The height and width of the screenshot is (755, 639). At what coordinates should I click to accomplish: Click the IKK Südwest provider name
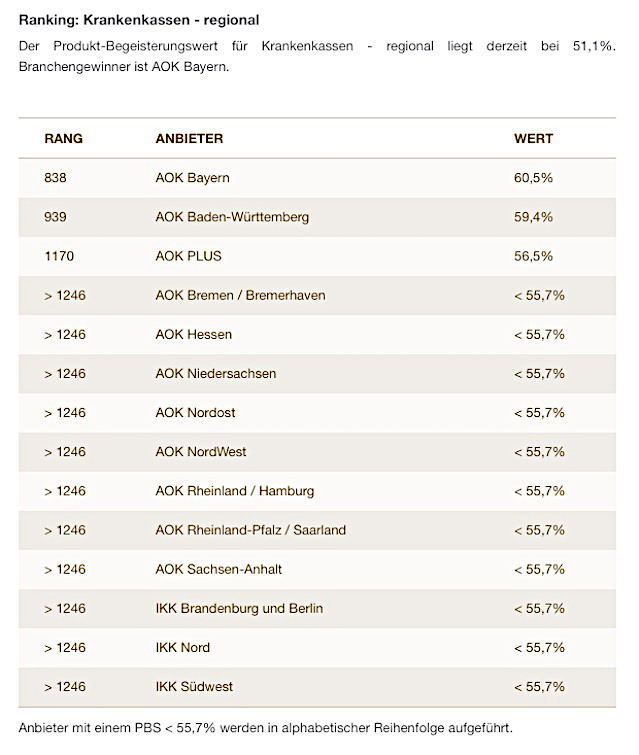pyautogui.click(x=194, y=686)
